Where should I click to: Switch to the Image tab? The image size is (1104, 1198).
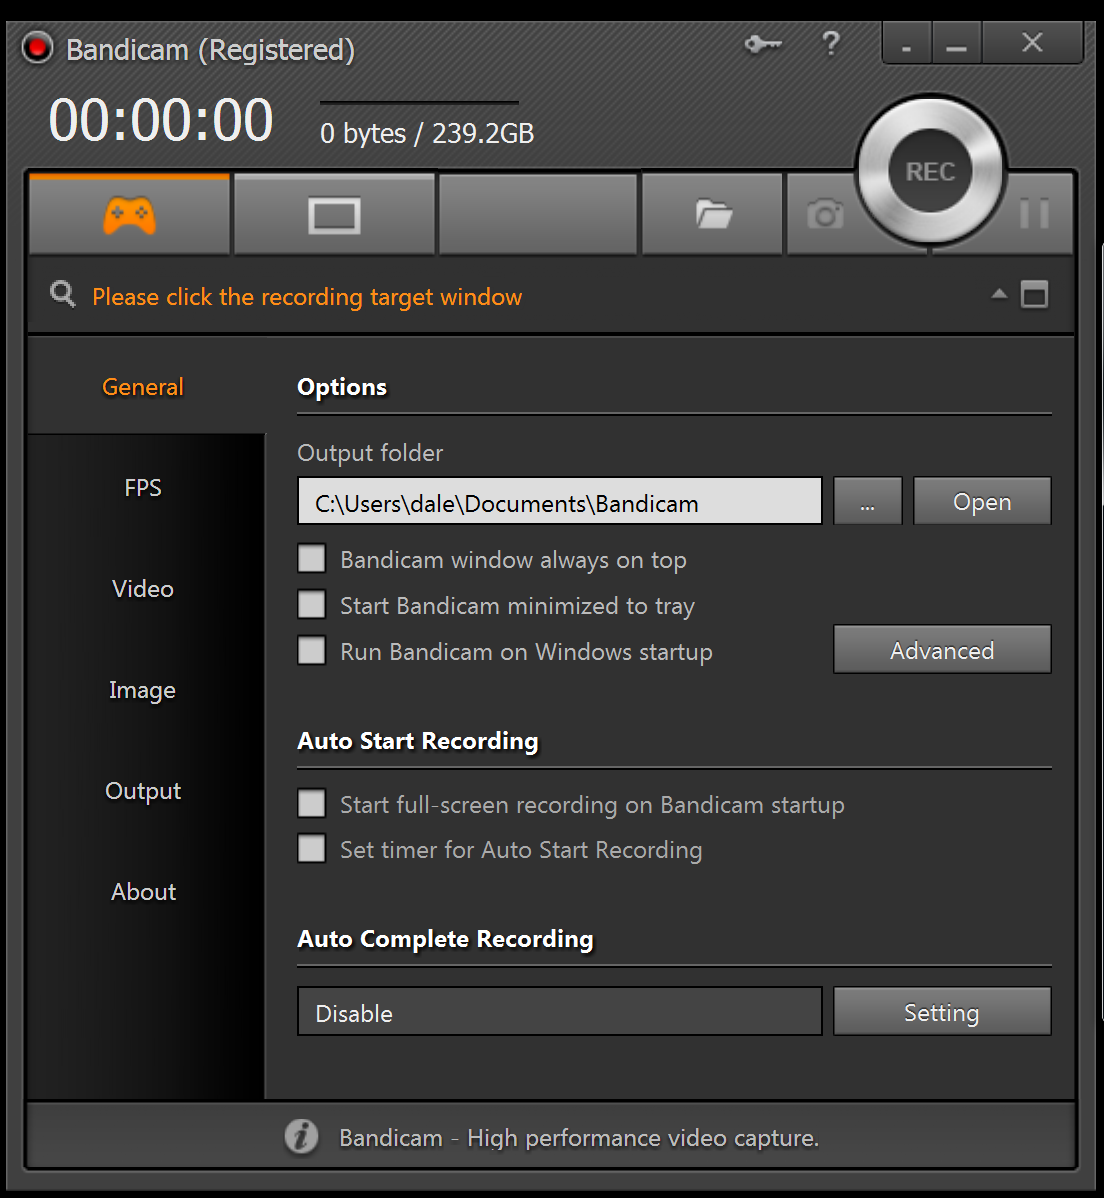[x=143, y=690]
